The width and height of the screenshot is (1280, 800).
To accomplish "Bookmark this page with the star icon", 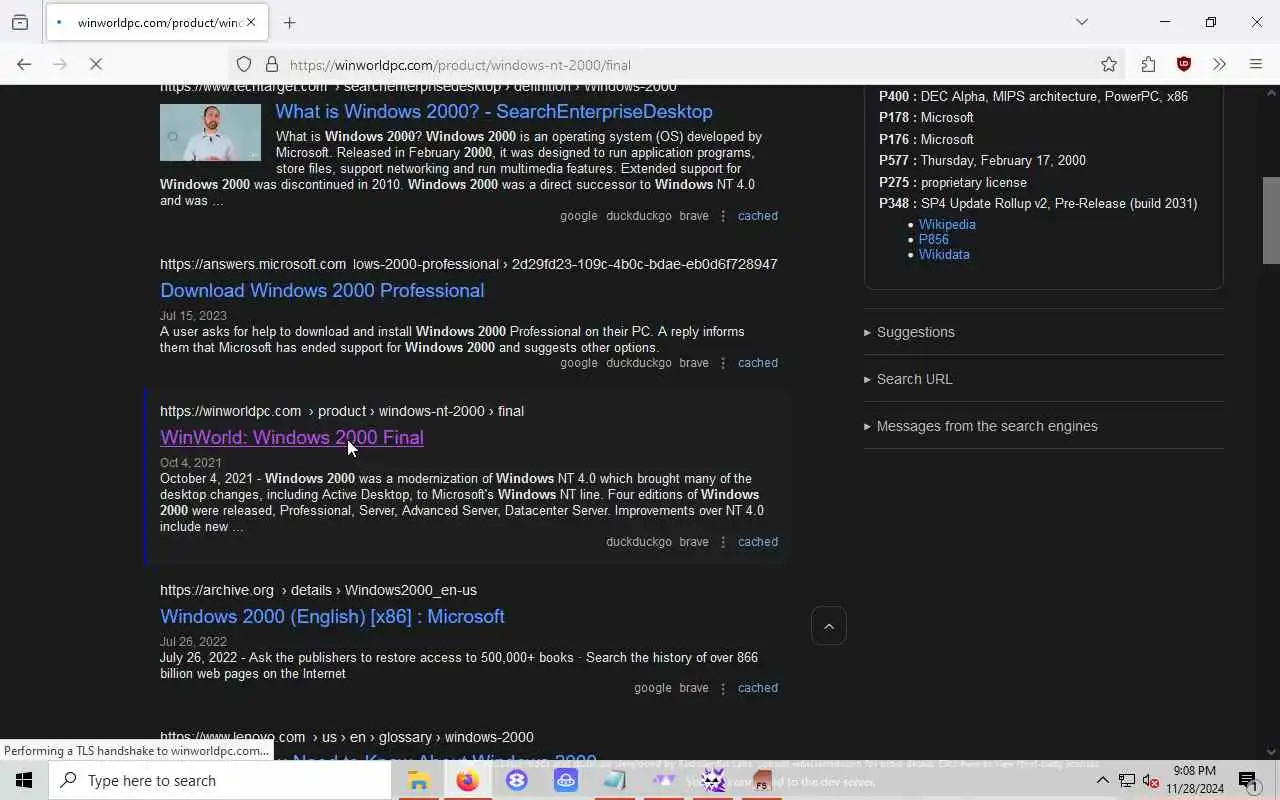I will (x=1109, y=65).
